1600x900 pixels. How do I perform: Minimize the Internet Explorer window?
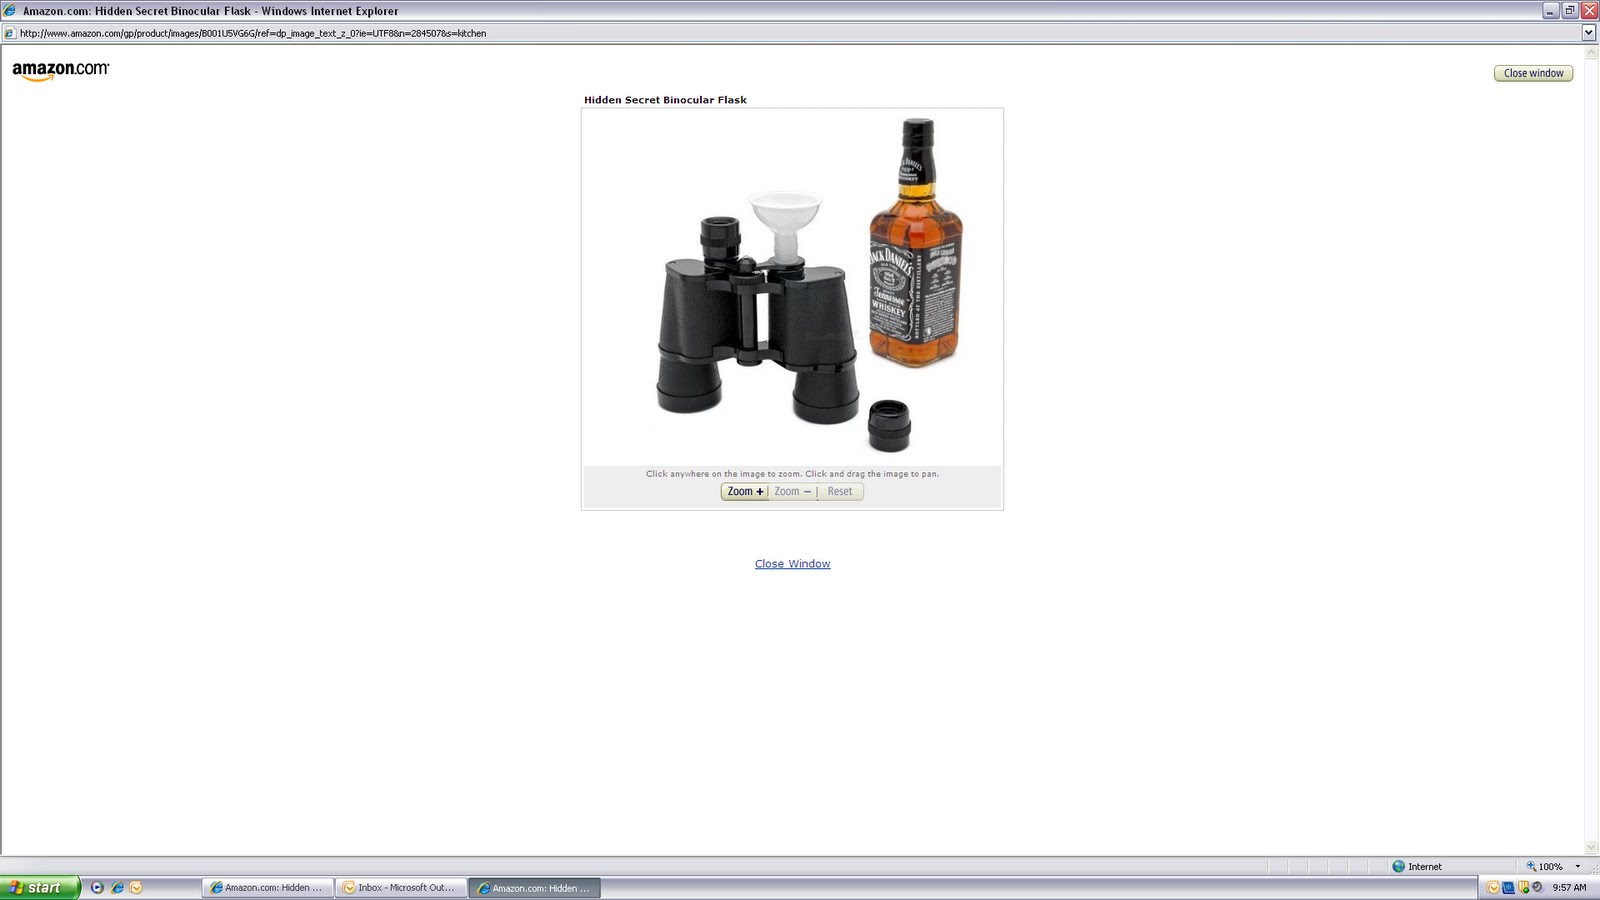(1551, 11)
